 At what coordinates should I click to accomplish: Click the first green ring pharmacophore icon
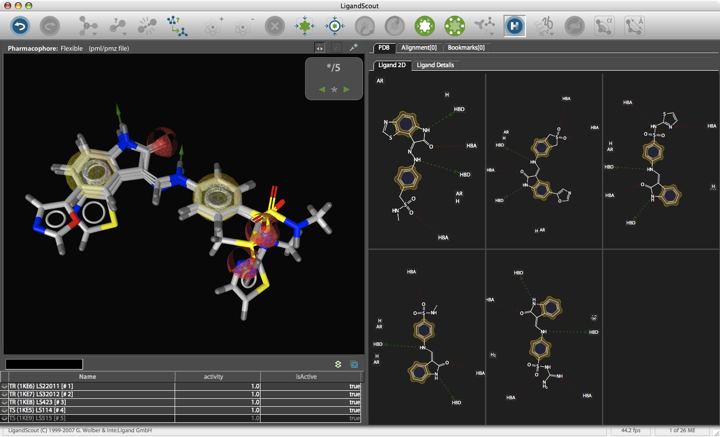click(425, 26)
